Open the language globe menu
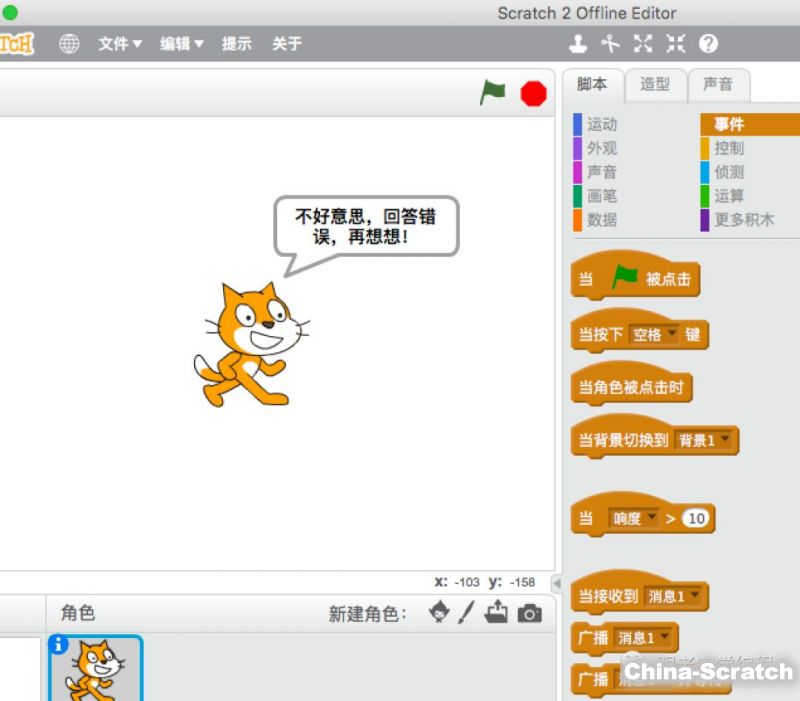This screenshot has width=800, height=701. coord(69,44)
